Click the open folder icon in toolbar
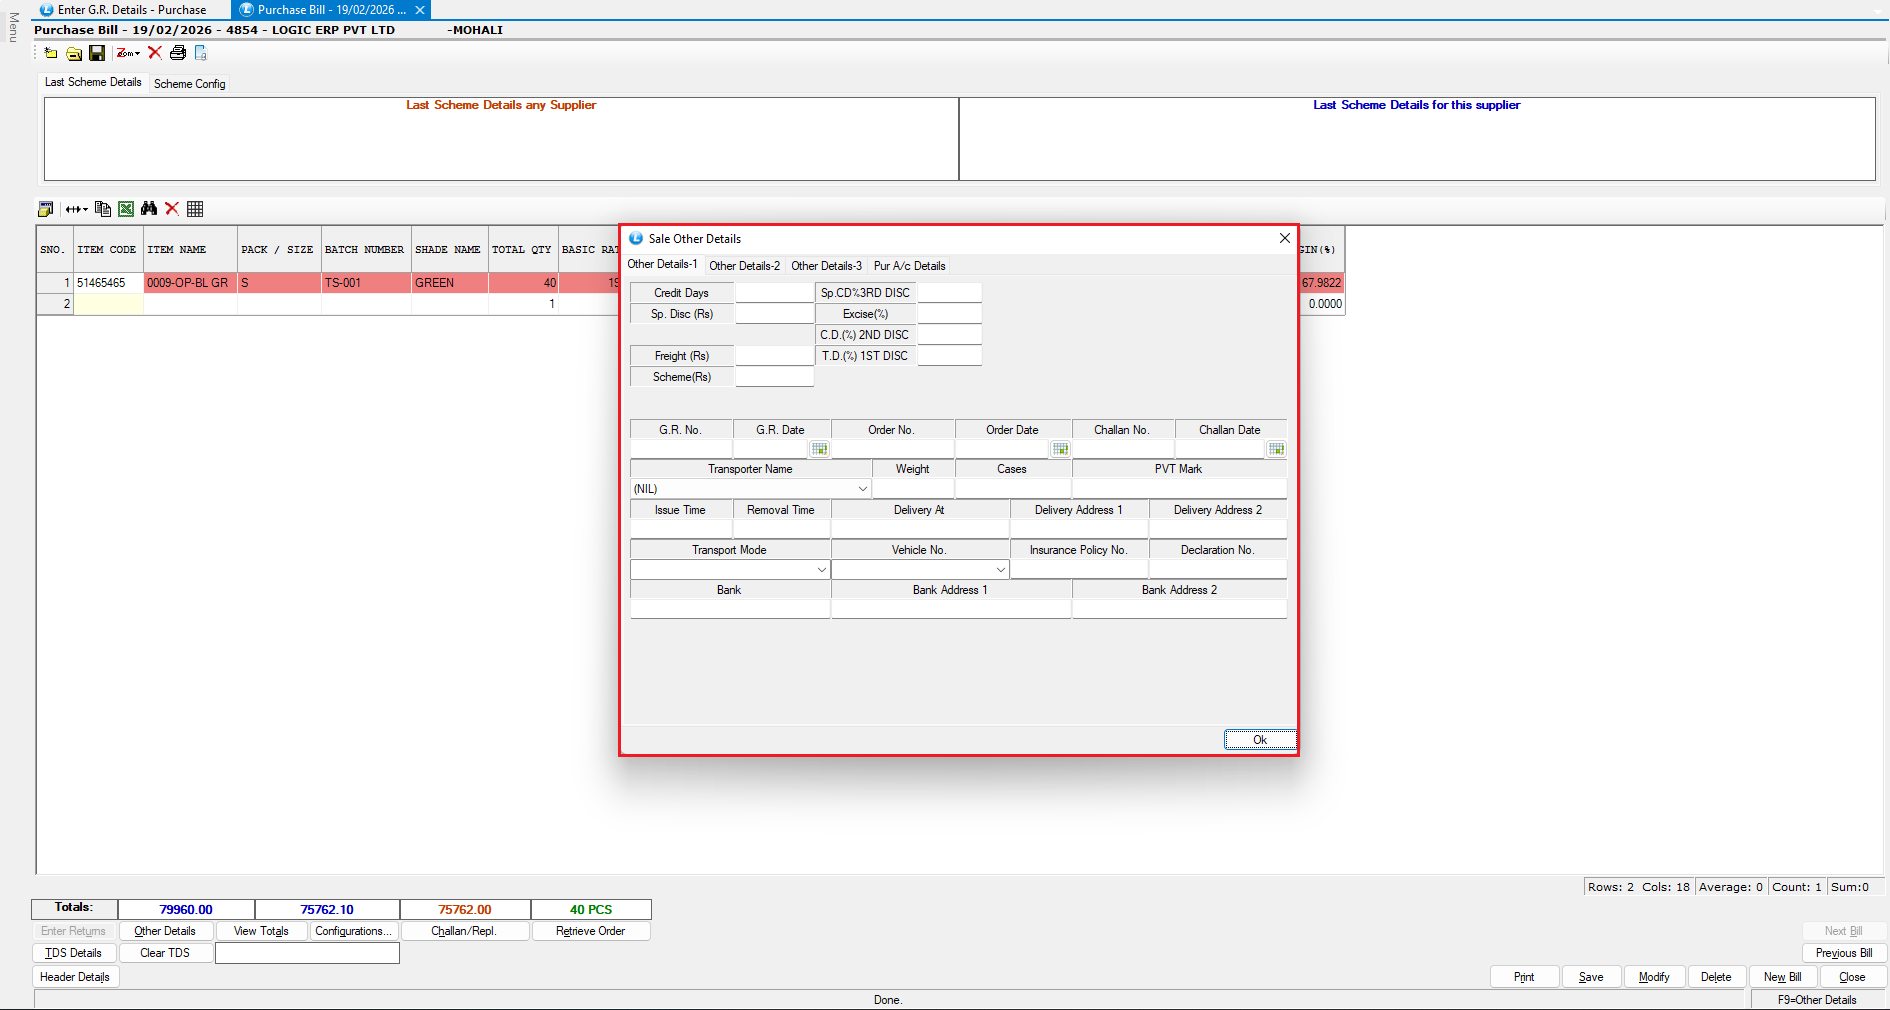The width and height of the screenshot is (1890, 1010). 74,53
